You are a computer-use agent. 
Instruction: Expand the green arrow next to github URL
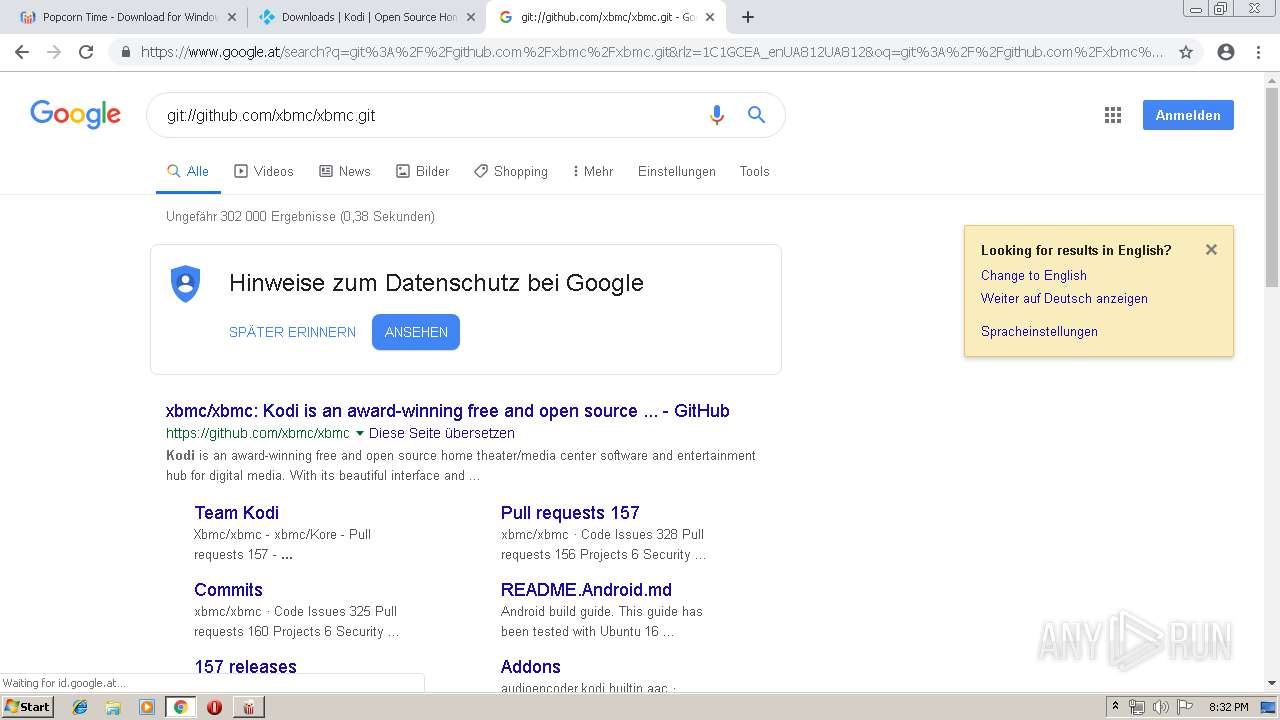tap(360, 434)
